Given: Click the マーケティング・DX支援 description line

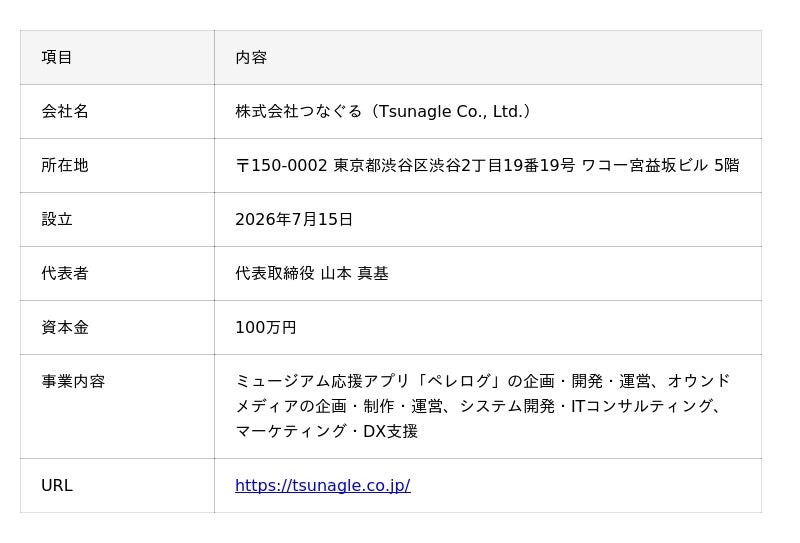Looking at the screenshot, I should tap(327, 432).
